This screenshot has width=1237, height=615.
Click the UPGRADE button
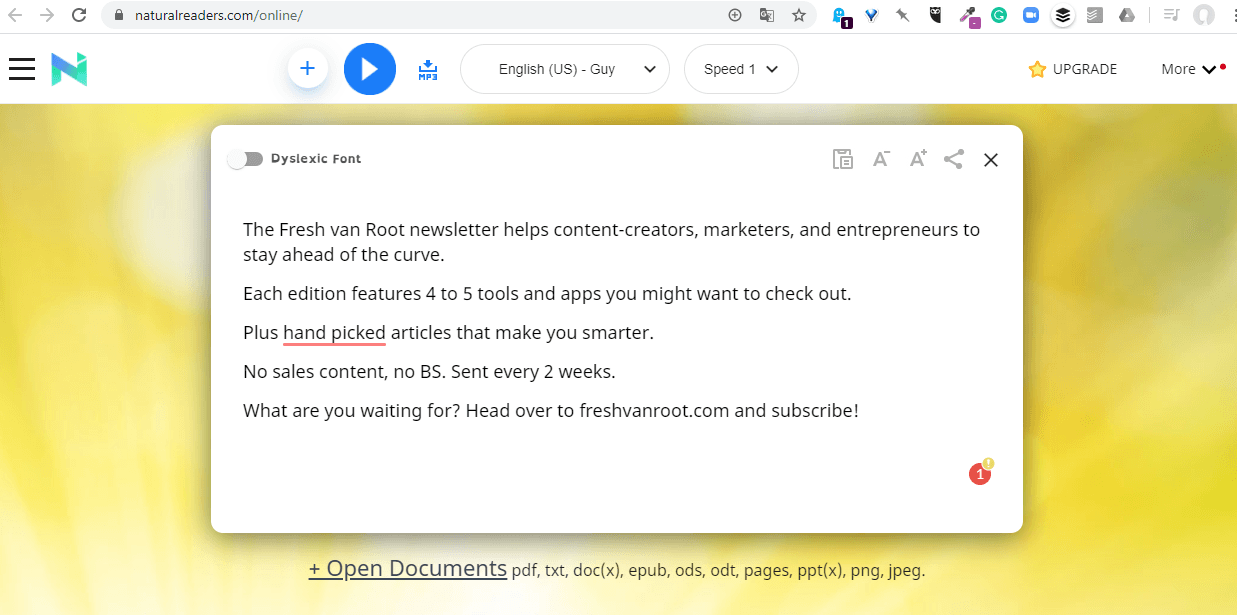coord(1073,69)
